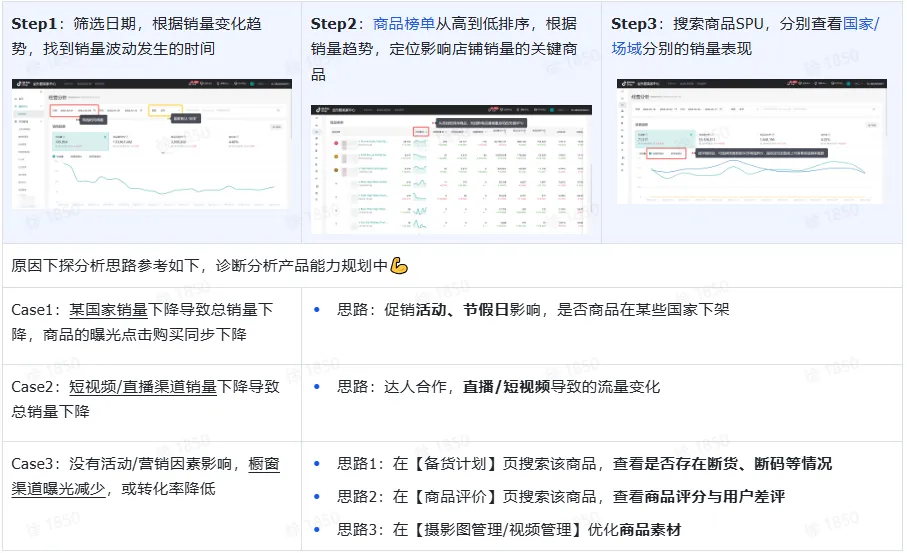Open the 商品榜单 link in Step2
The height and width of the screenshot is (553, 907).
point(404,24)
